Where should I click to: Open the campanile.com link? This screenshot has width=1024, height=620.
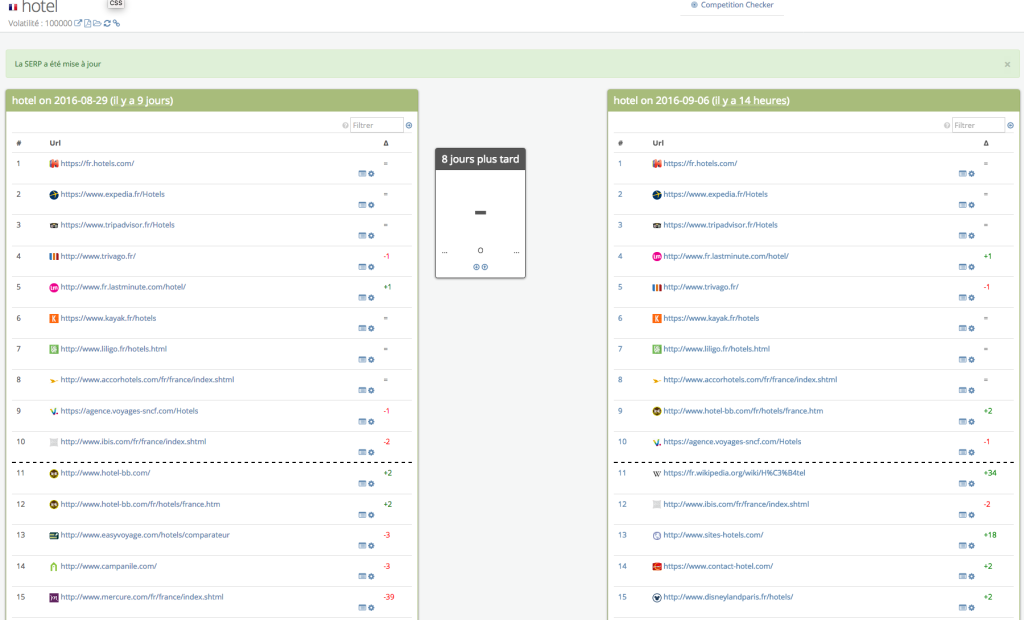[x=108, y=566]
